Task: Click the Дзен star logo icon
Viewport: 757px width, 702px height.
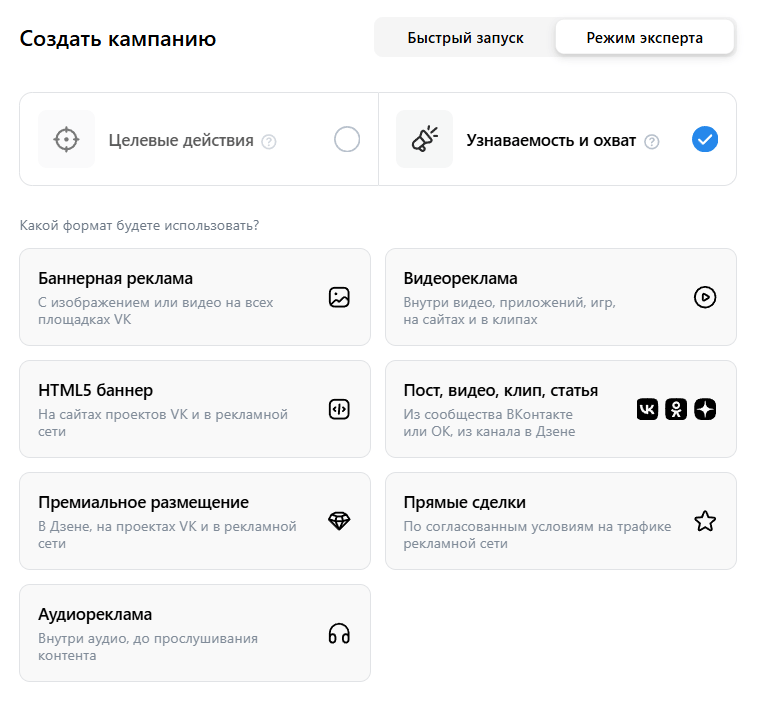Action: (x=705, y=409)
